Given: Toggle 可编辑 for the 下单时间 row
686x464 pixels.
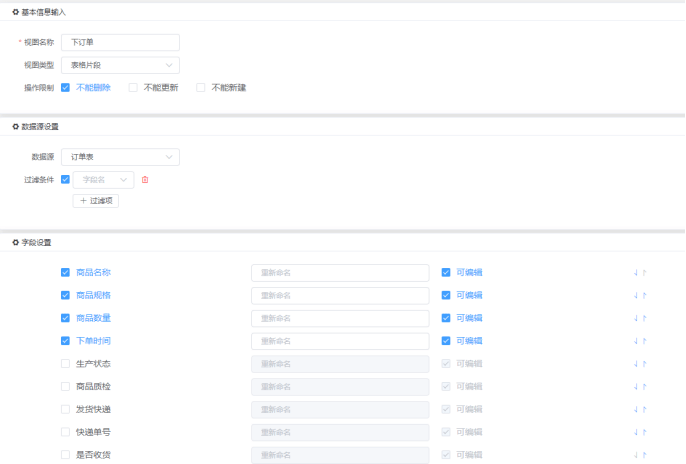Looking at the screenshot, I should coord(446,341).
